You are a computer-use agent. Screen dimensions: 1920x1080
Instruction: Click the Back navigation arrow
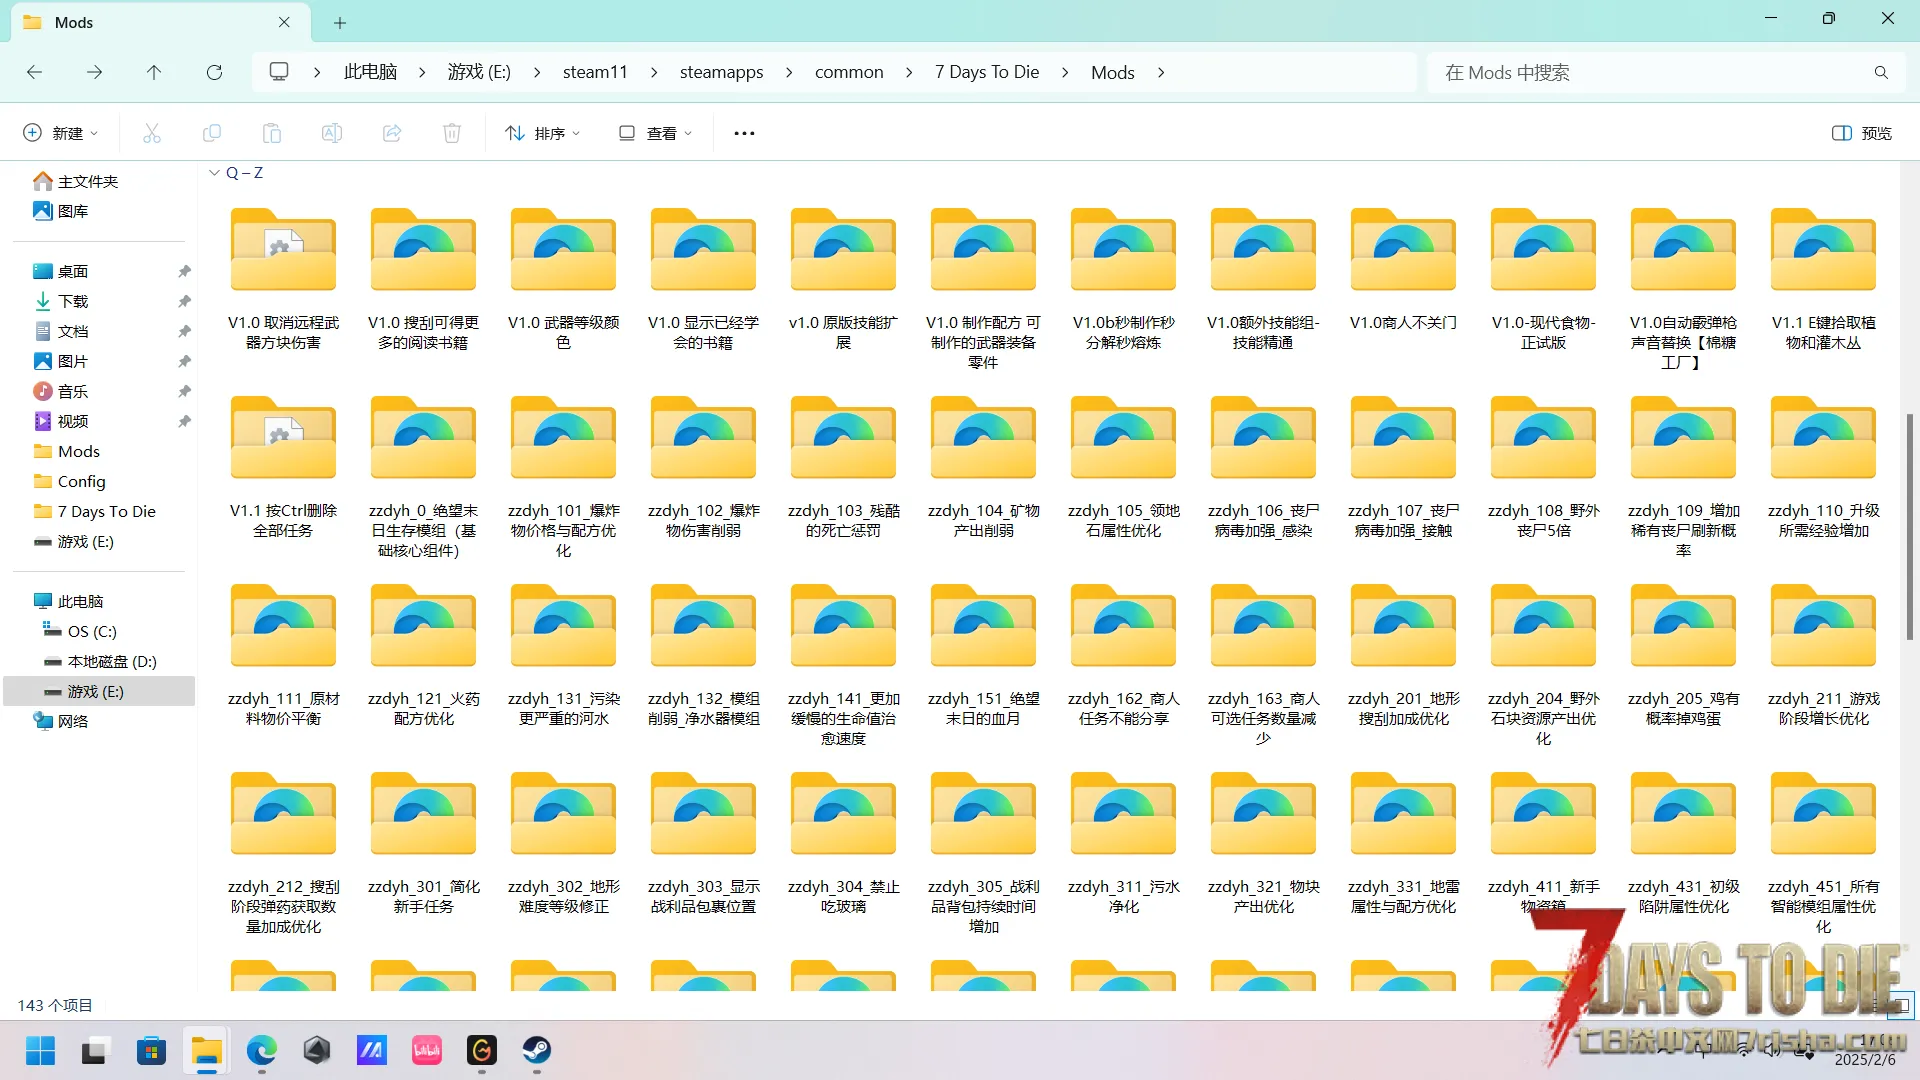(x=34, y=72)
